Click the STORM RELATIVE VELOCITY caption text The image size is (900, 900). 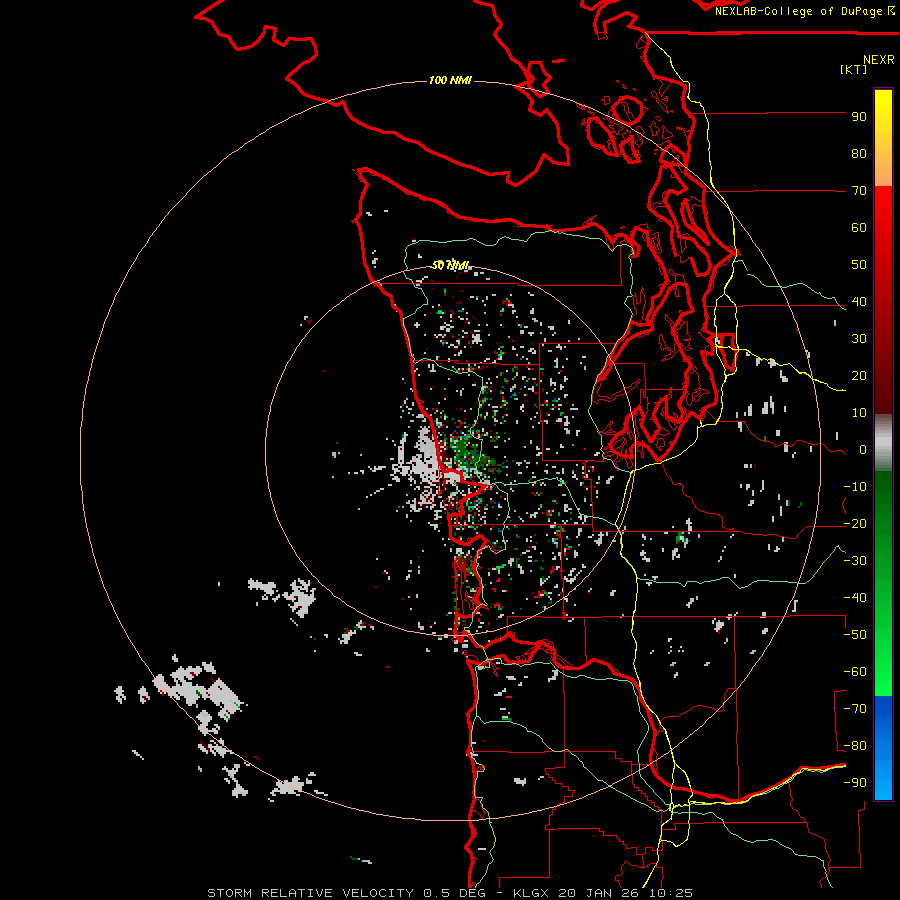[x=310, y=893]
